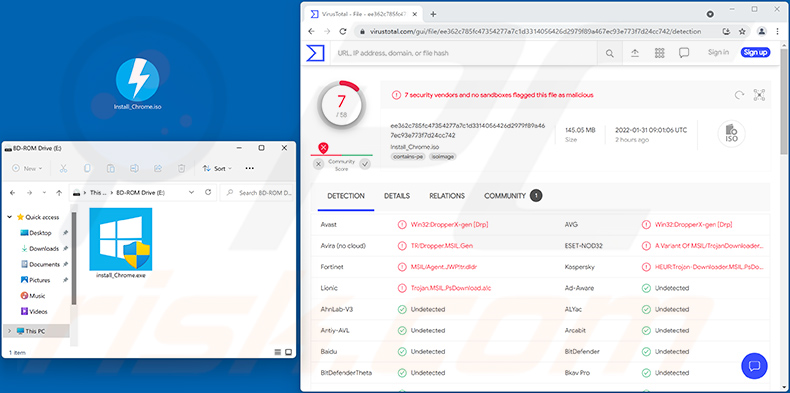Viewport: 790px width, 393px height.
Task: Click the Chrome address bar URL
Action: (535, 31)
